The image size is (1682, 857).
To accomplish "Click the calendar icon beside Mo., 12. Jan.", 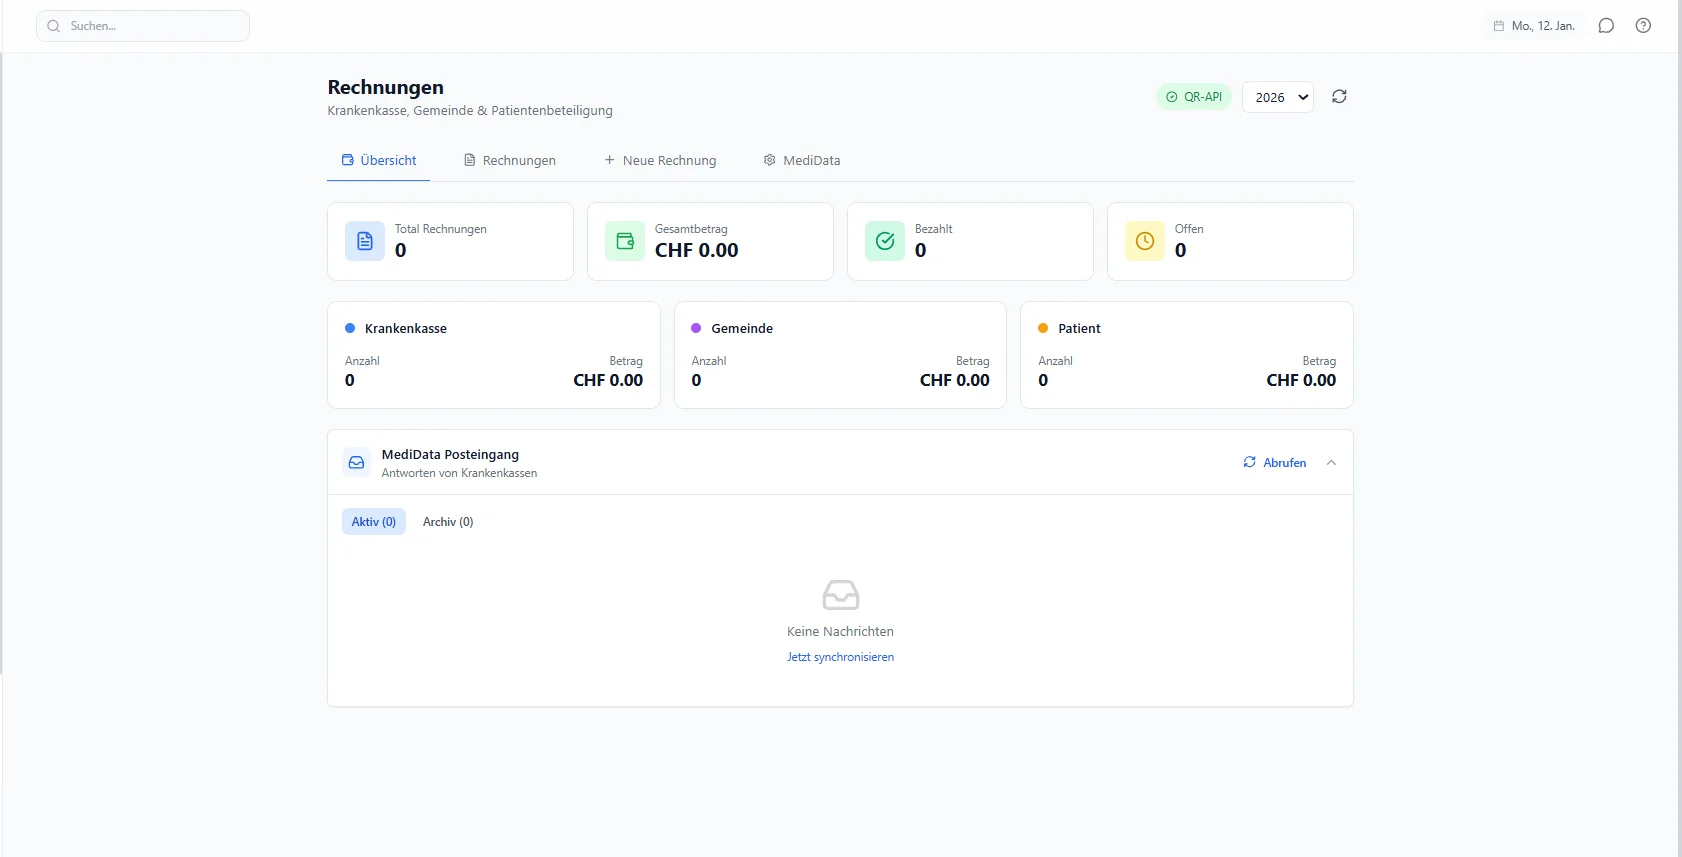I will (x=1498, y=26).
